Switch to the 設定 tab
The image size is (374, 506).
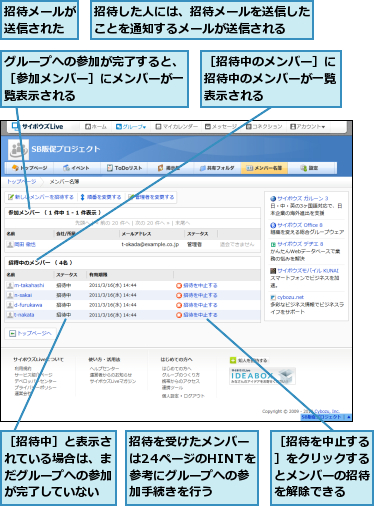(x=309, y=168)
